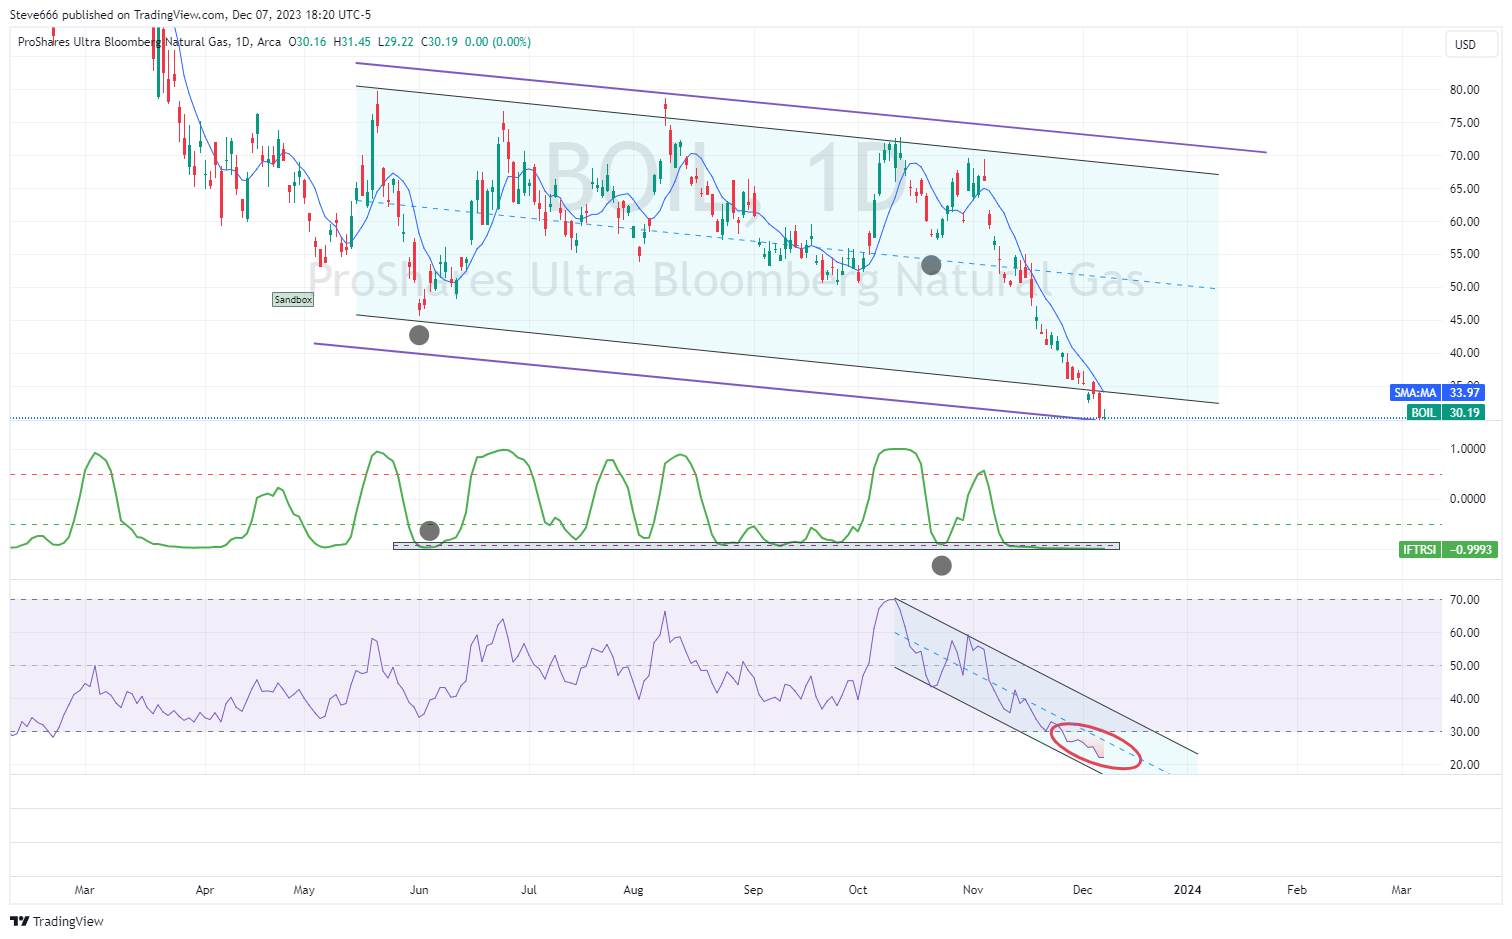The width and height of the screenshot is (1512, 939).
Task: Select the grey circle under the IFTRSI box
Action: 941,566
